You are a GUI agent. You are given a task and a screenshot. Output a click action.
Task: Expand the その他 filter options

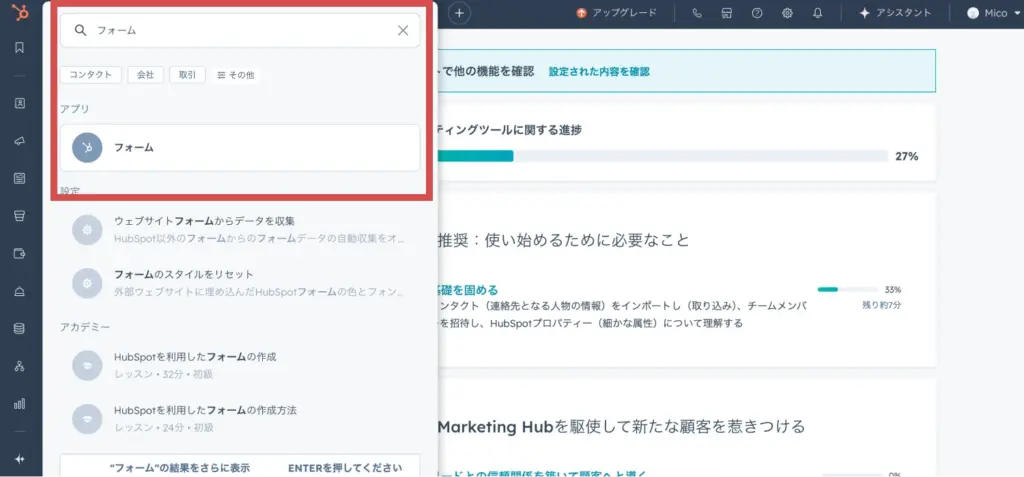(x=236, y=75)
